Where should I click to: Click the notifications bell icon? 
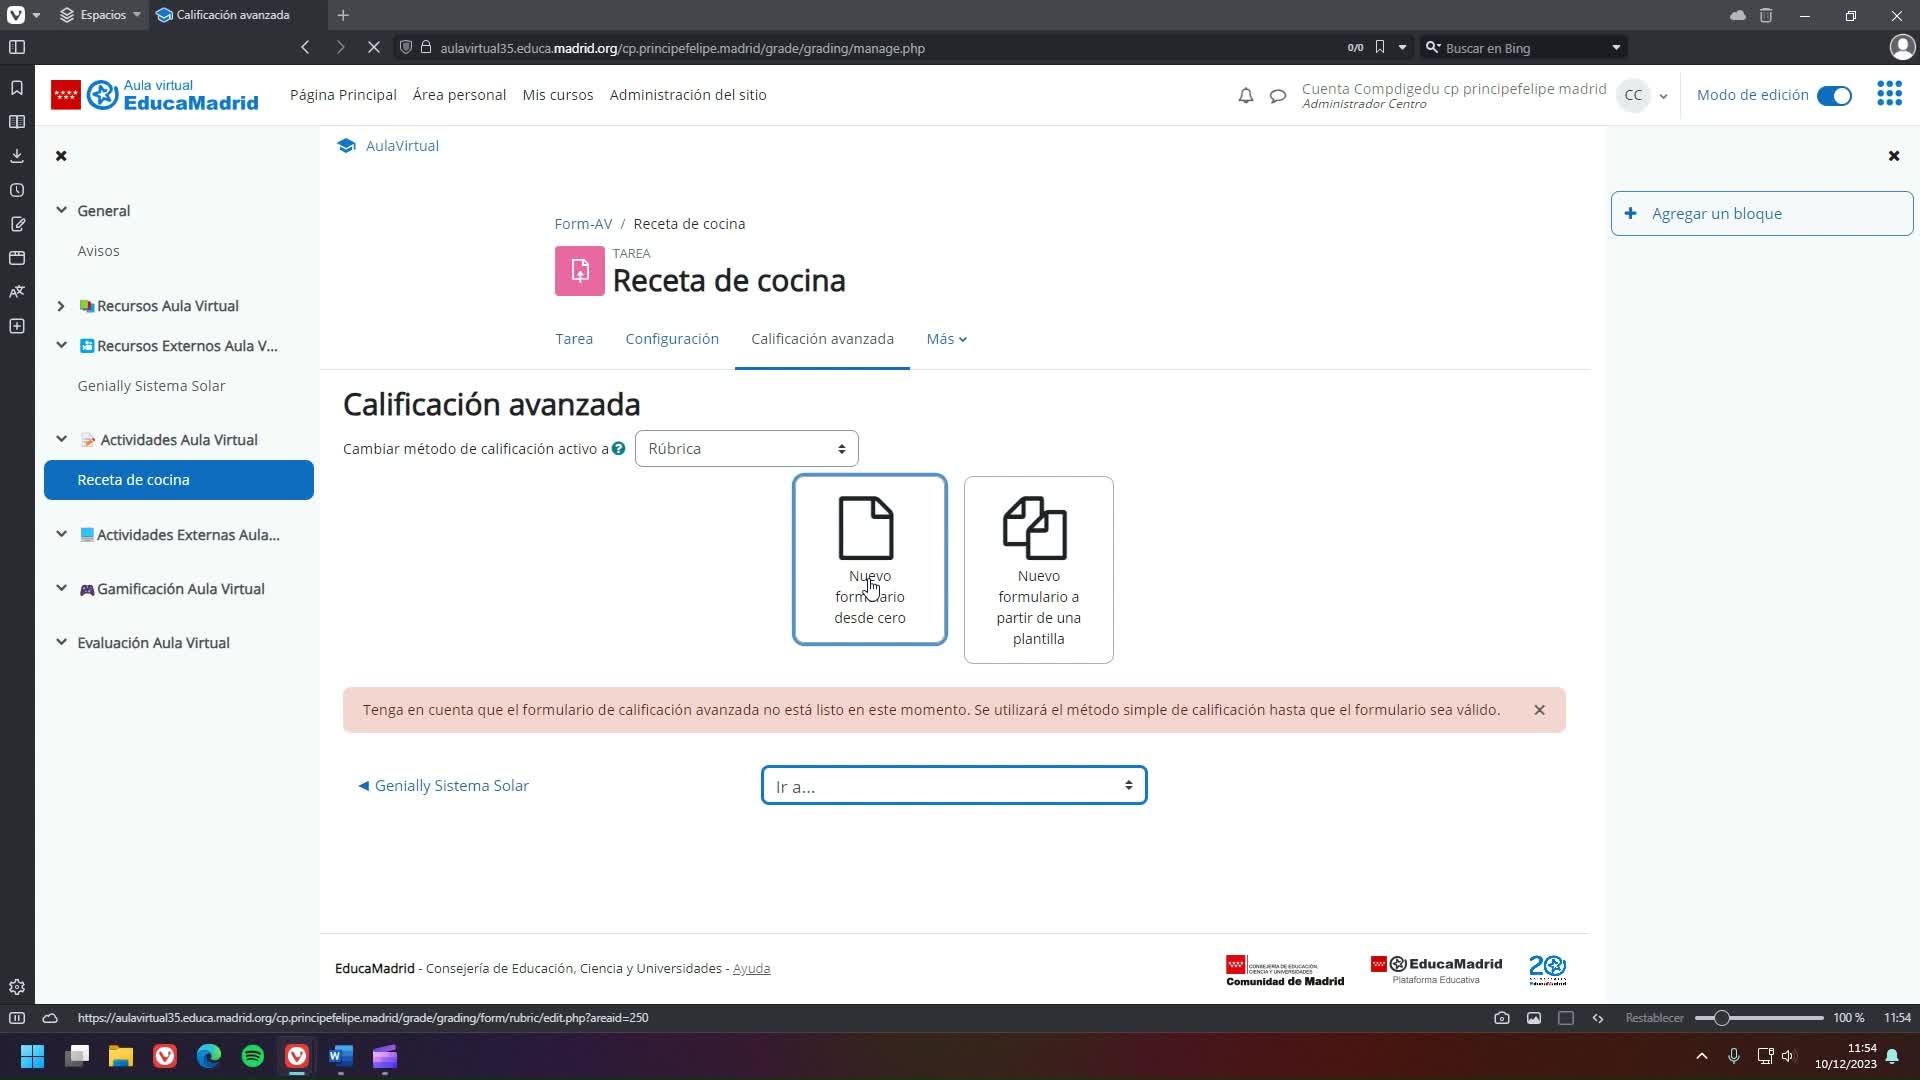click(x=1245, y=96)
